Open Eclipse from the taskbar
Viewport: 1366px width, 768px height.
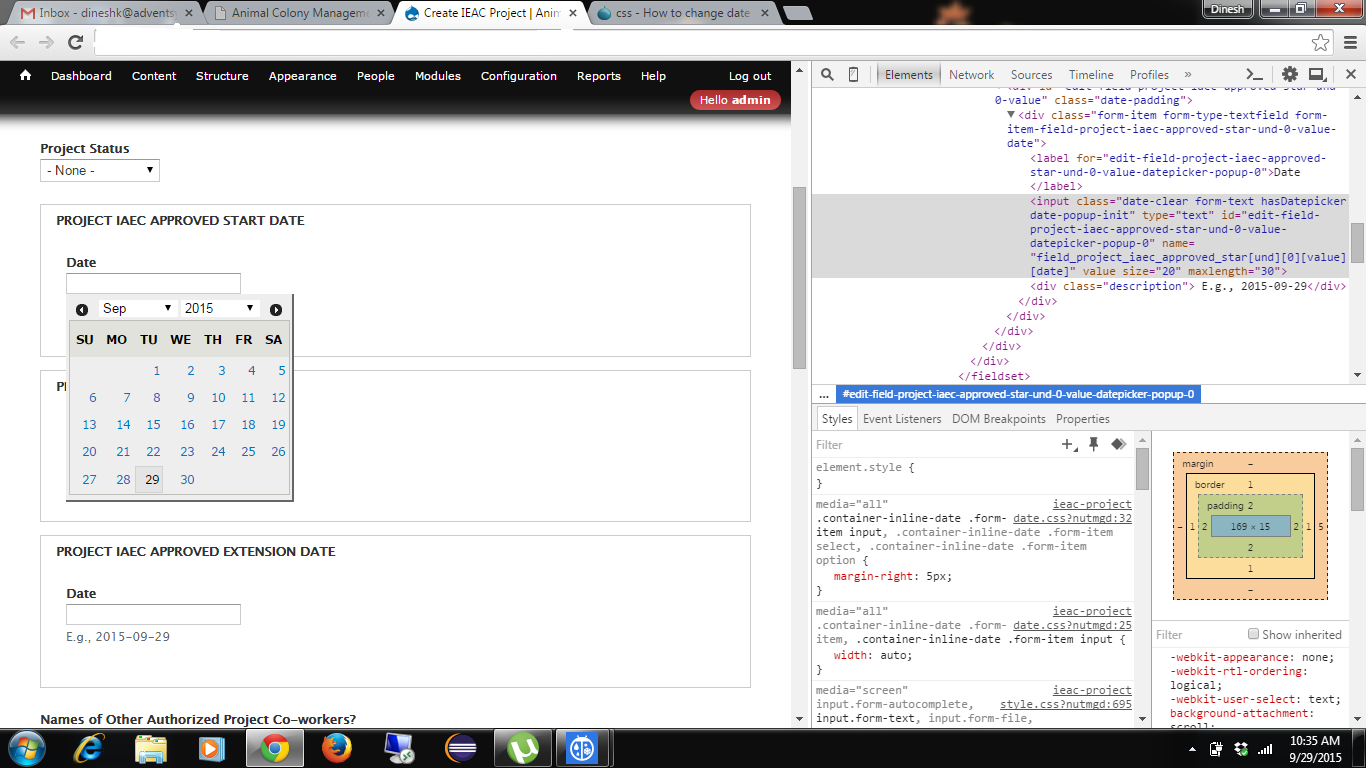(x=460, y=748)
